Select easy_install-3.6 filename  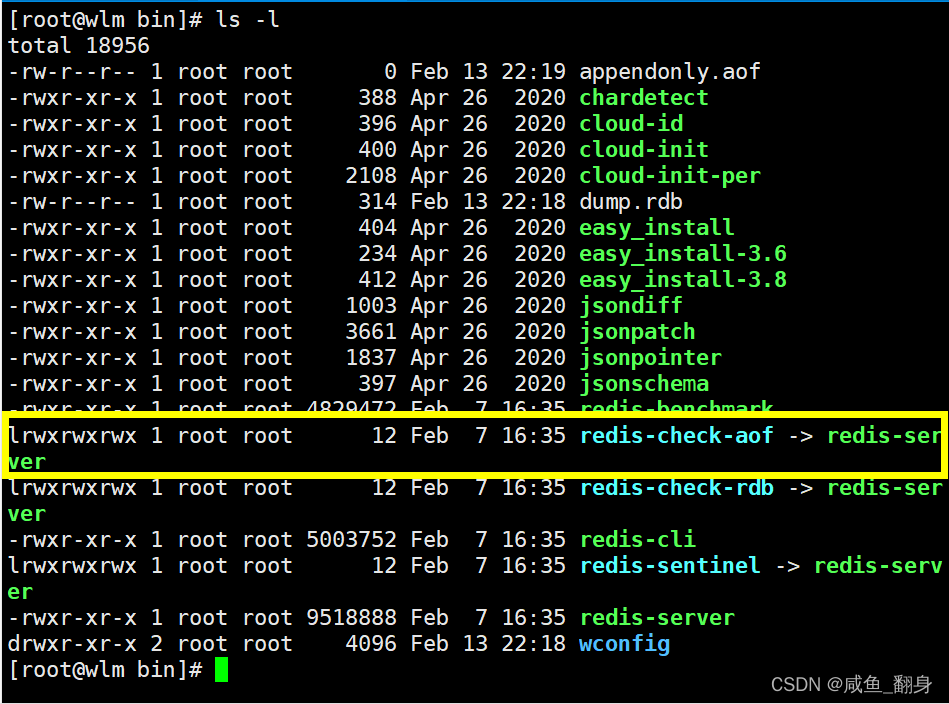[x=683, y=254]
